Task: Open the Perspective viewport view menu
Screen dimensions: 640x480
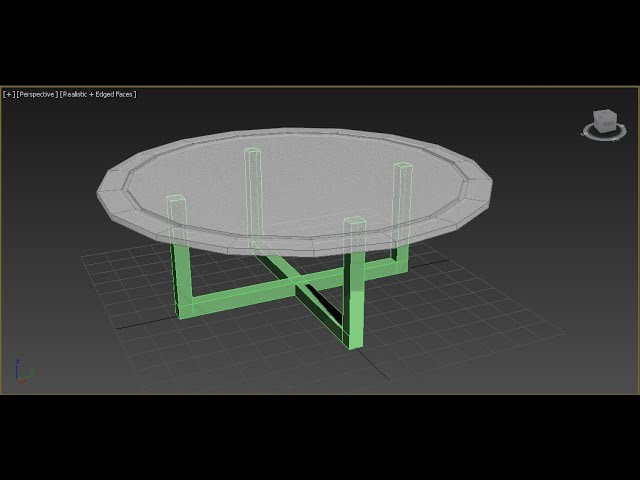Action: click(37, 94)
